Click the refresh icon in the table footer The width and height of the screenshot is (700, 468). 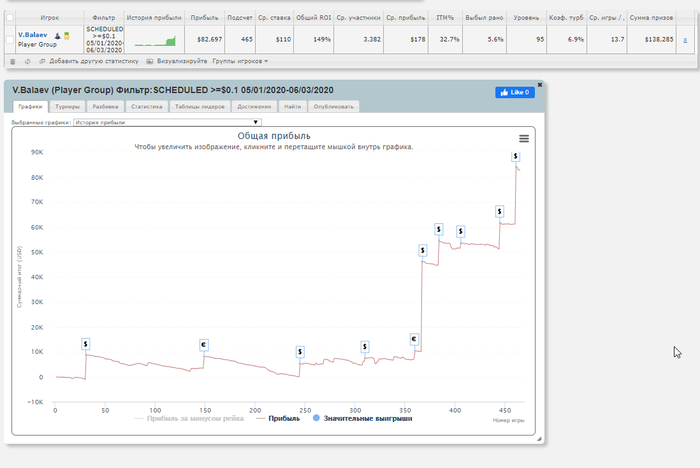coord(28,62)
